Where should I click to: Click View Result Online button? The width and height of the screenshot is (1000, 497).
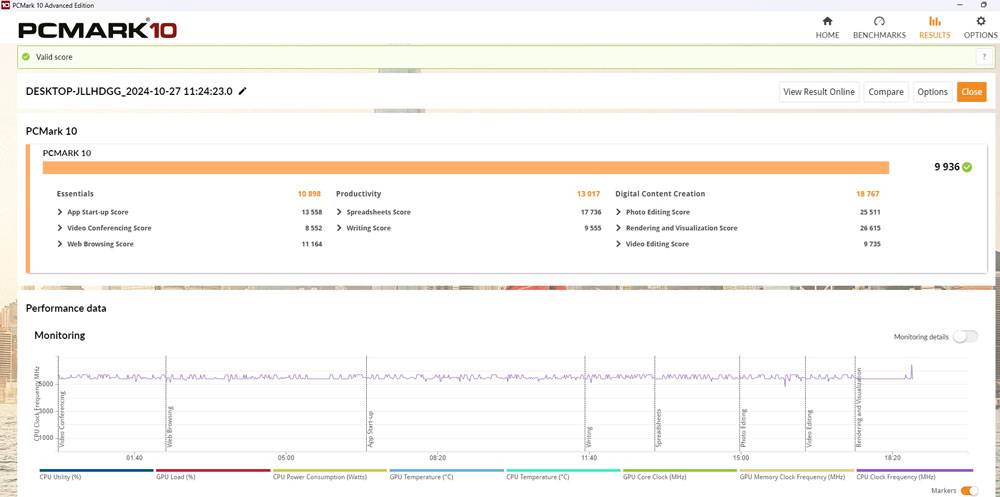tap(819, 92)
